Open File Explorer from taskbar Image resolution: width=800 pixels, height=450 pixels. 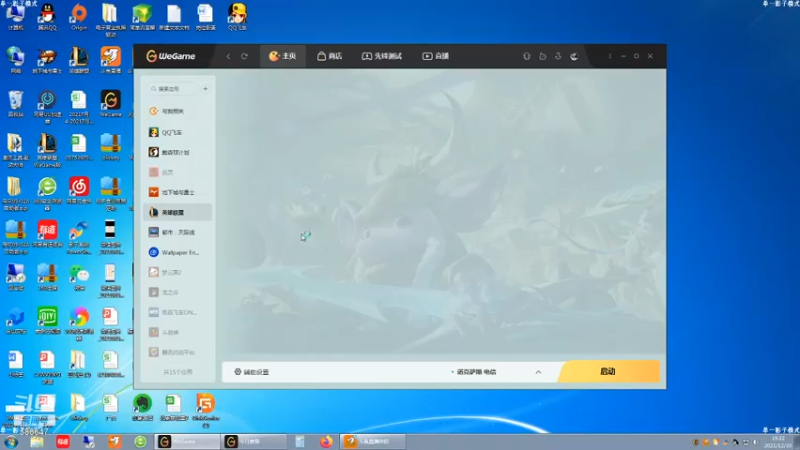[x=37, y=442]
